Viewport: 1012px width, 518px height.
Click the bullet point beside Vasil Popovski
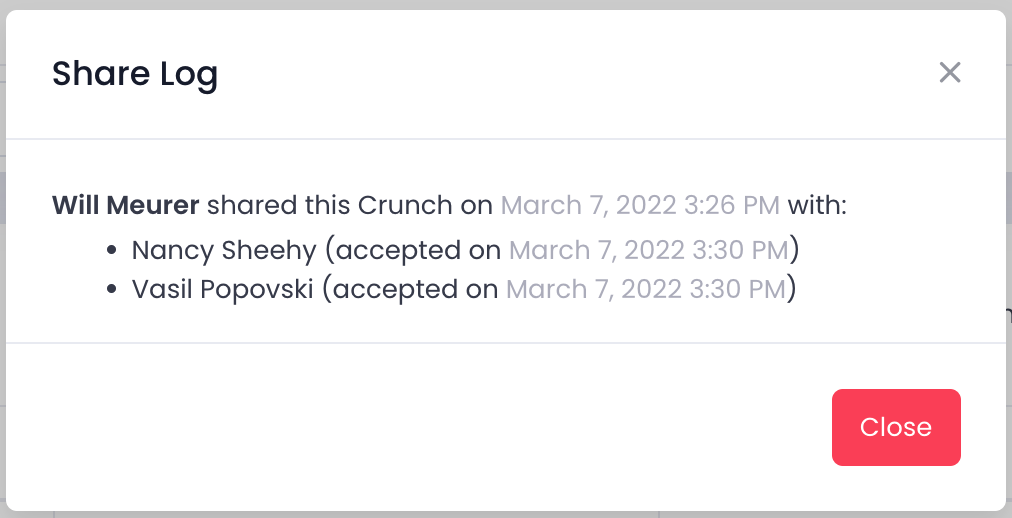tap(112, 290)
